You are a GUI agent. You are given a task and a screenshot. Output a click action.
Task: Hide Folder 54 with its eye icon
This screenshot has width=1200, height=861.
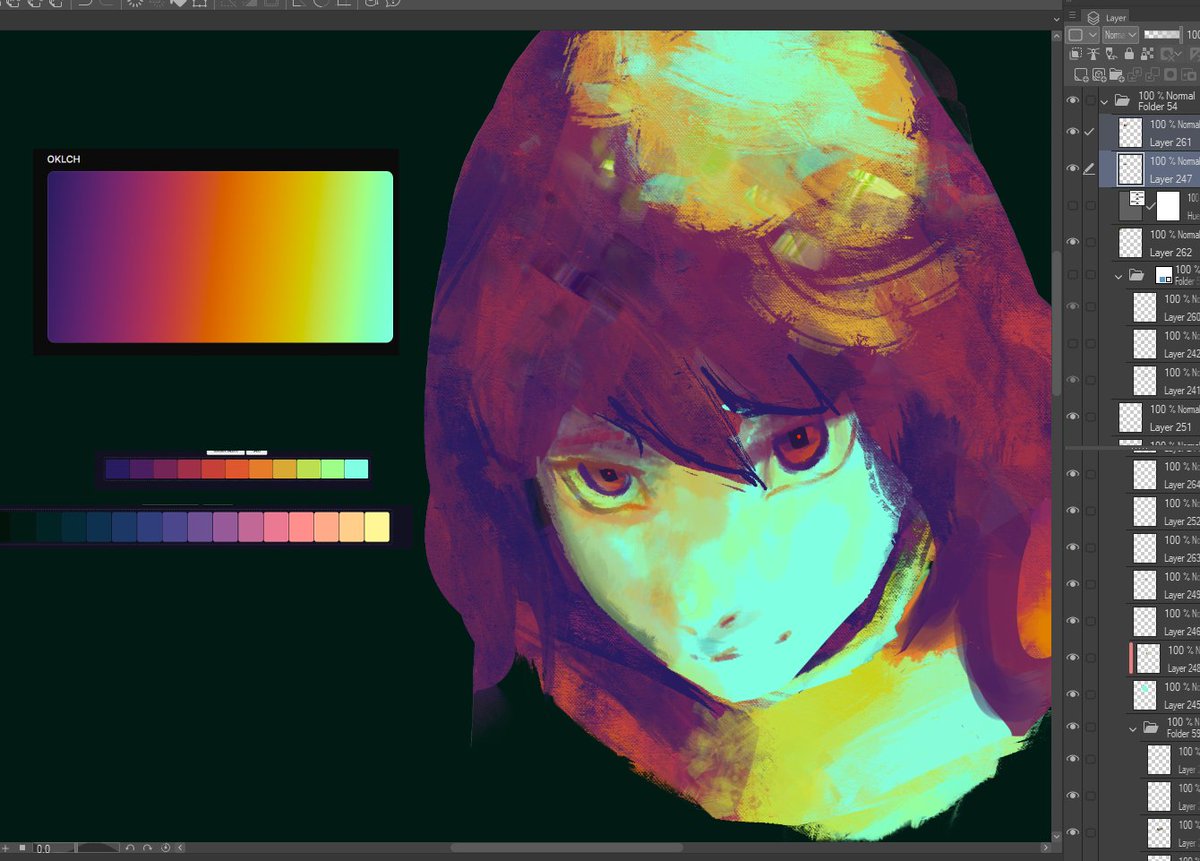click(x=1073, y=101)
